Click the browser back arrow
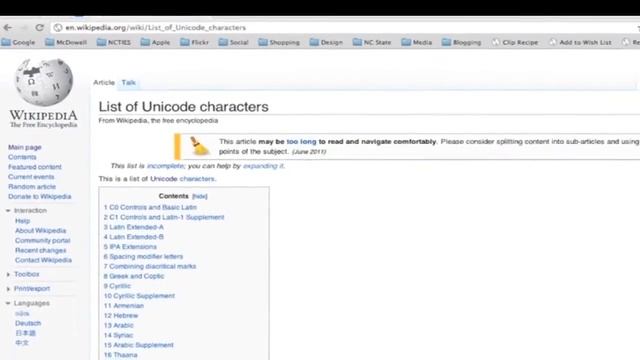 click(x=7, y=28)
